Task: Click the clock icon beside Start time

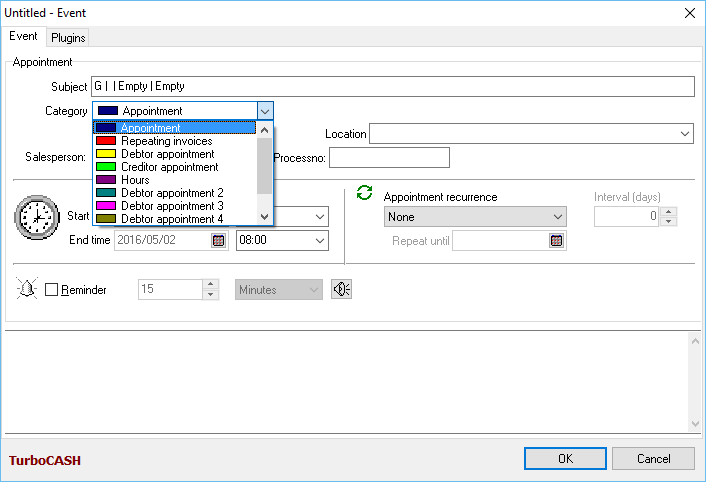Action: (x=37, y=217)
